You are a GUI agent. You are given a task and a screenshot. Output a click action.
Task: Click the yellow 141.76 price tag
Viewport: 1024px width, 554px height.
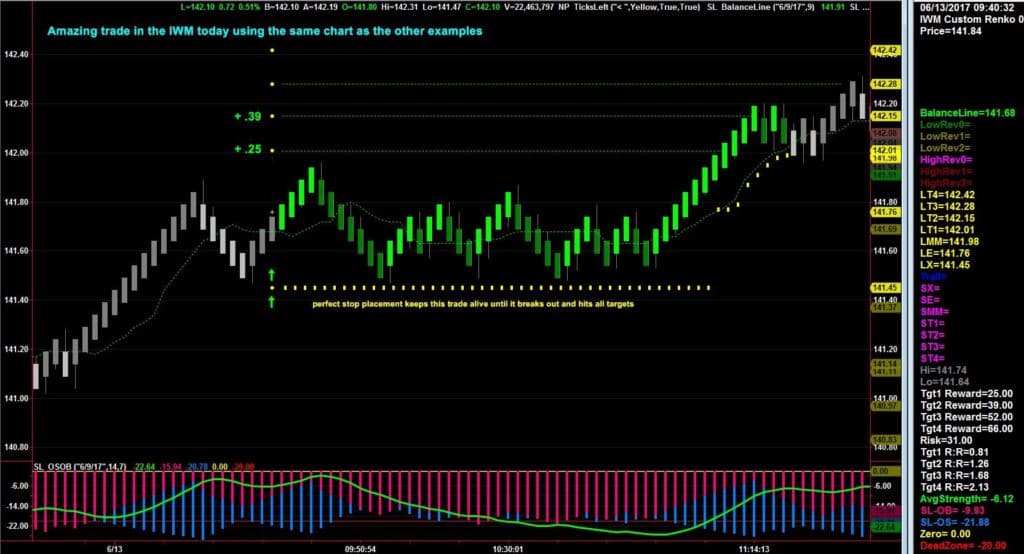[x=885, y=212]
